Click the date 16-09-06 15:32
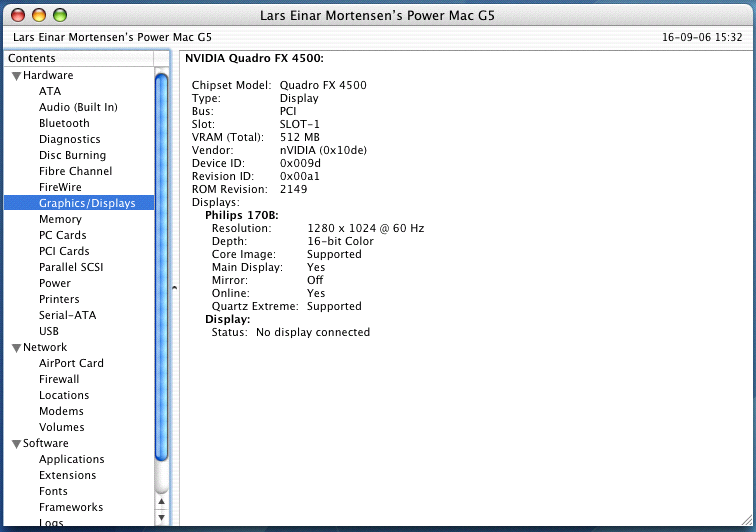756x532 pixels. (702, 37)
